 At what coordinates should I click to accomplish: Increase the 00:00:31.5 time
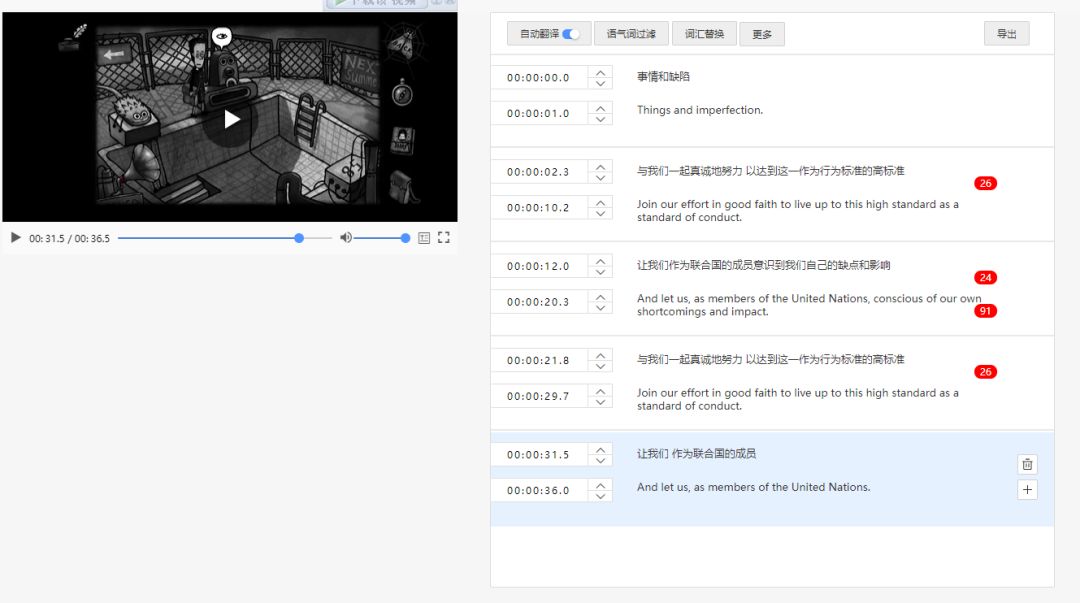pyautogui.click(x=601, y=449)
